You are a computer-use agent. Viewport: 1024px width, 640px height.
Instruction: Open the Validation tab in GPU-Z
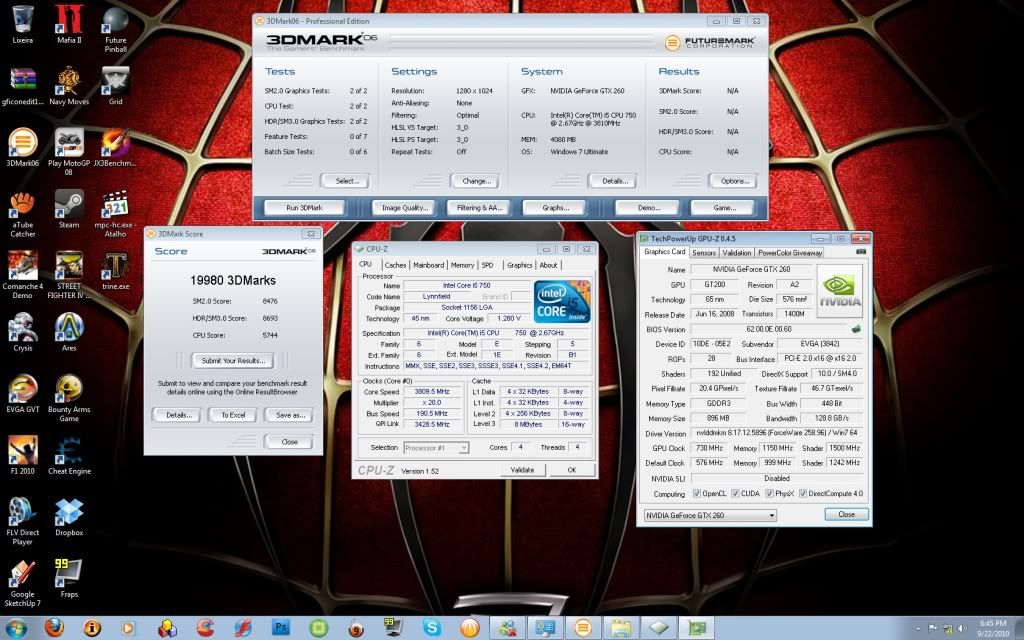(x=737, y=253)
